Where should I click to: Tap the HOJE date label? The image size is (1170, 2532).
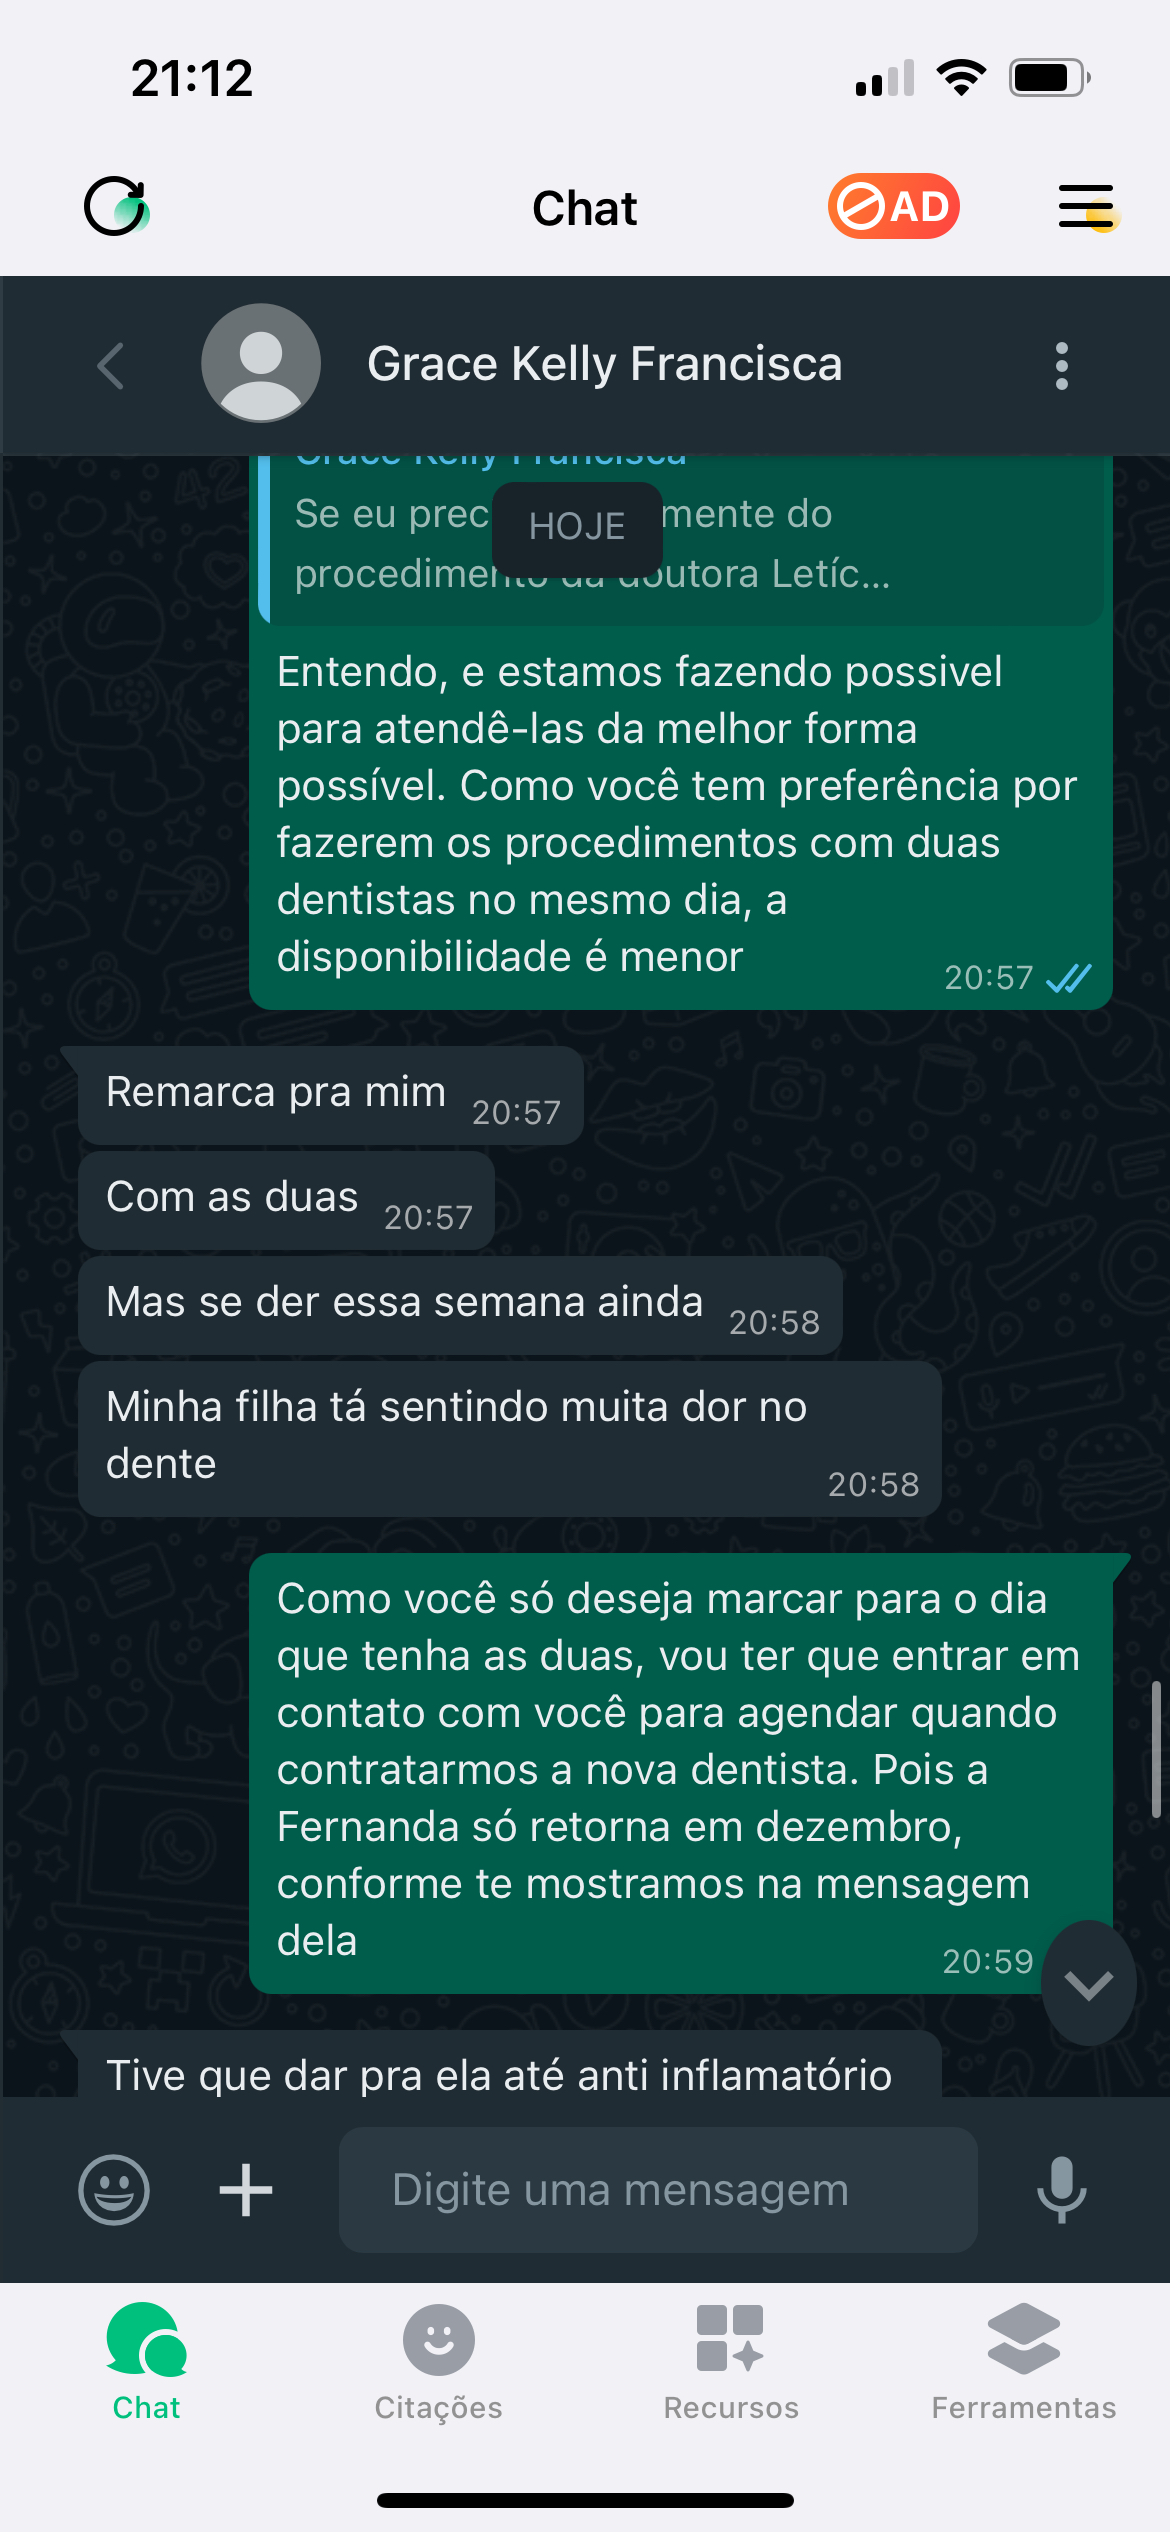coord(577,527)
